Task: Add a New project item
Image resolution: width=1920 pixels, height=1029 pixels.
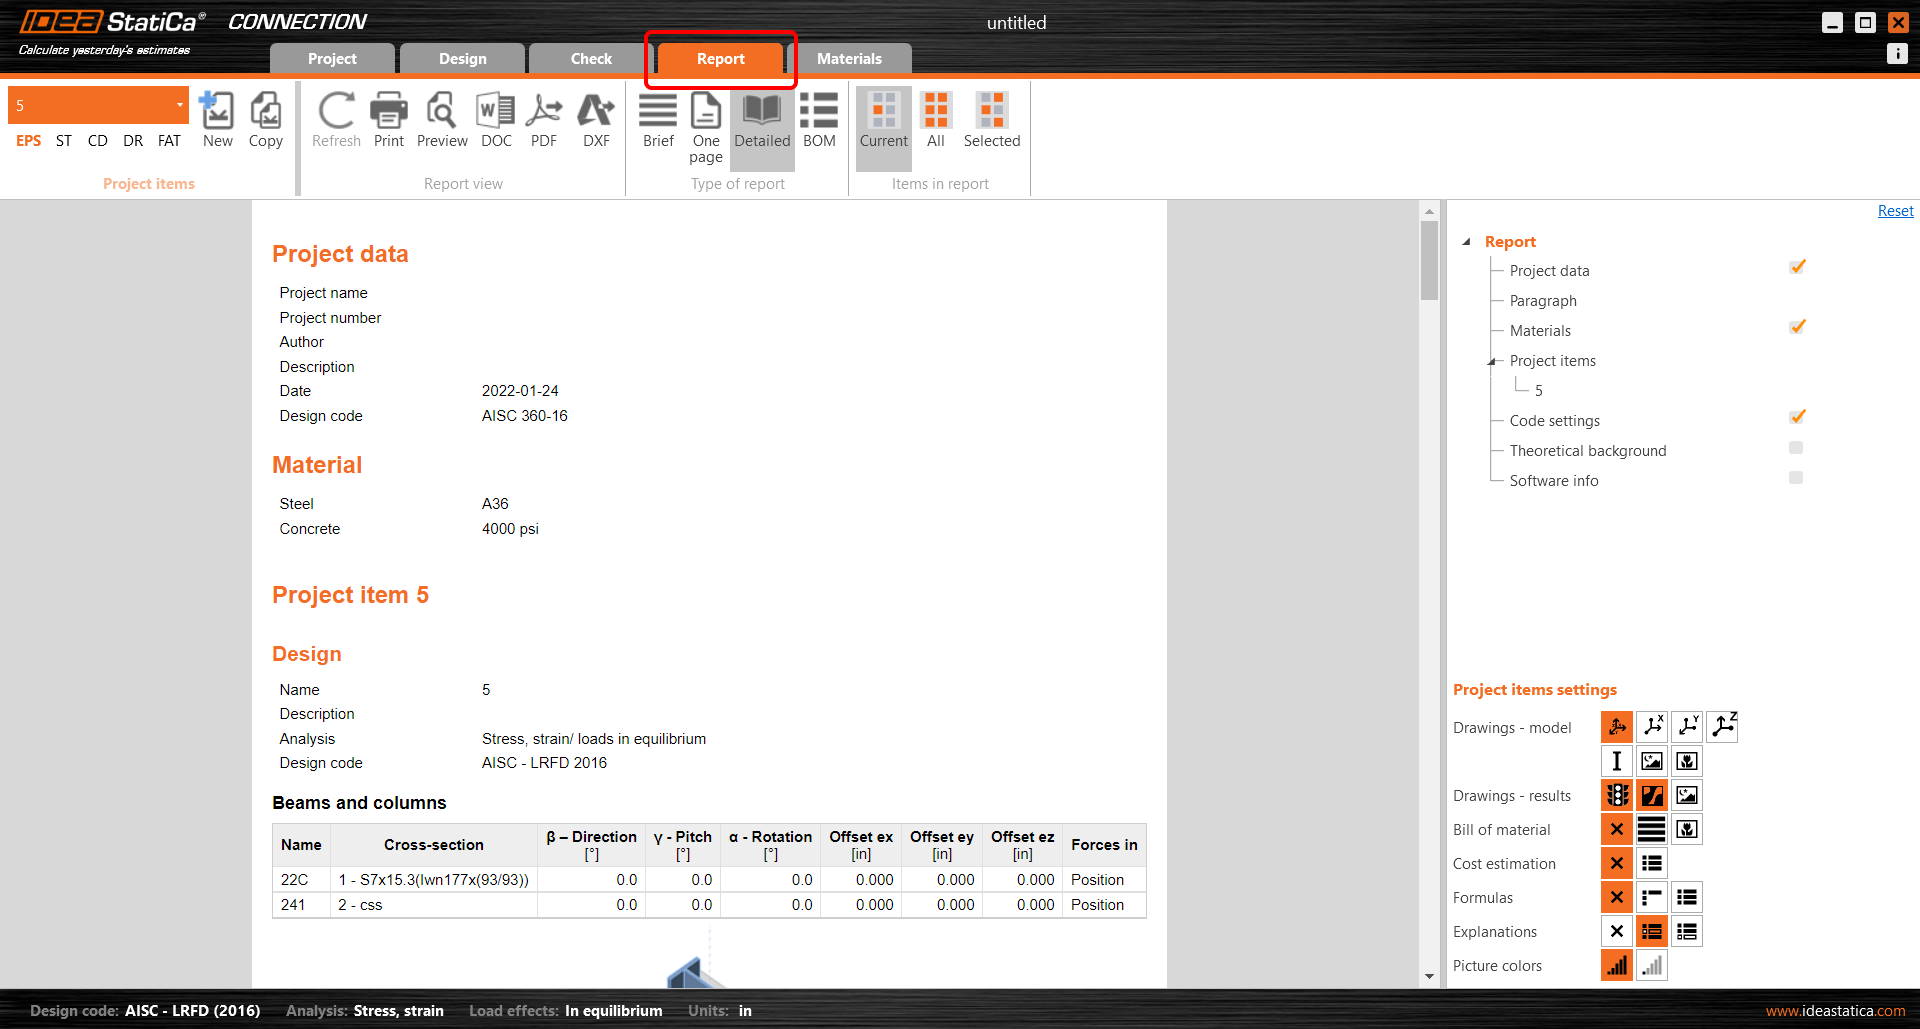Action: click(217, 120)
